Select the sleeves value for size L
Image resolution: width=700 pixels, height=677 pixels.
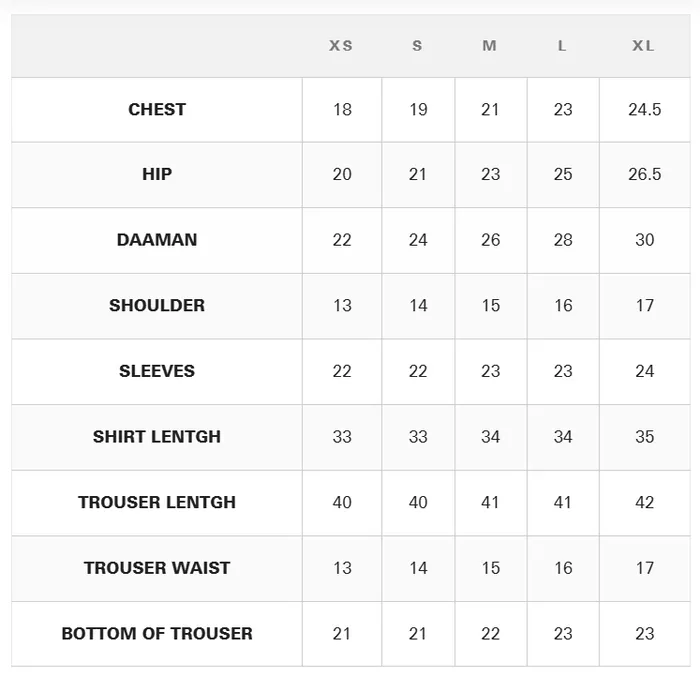click(x=563, y=371)
